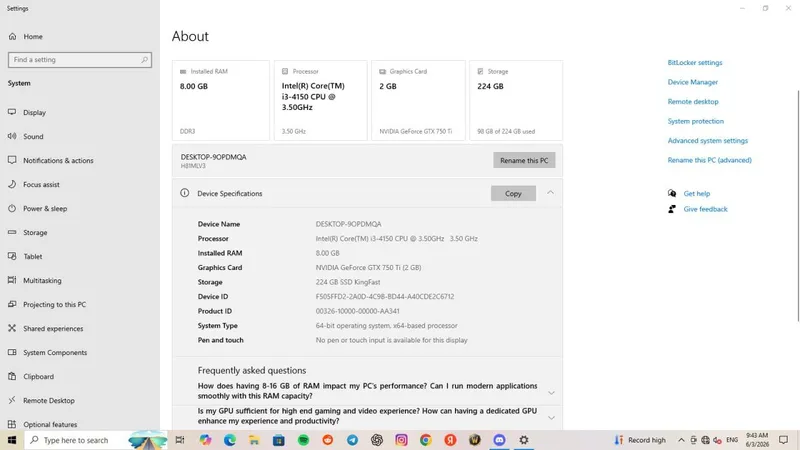
Task: Open the taskbar clock showing 9:43 AM
Action: pos(757,440)
